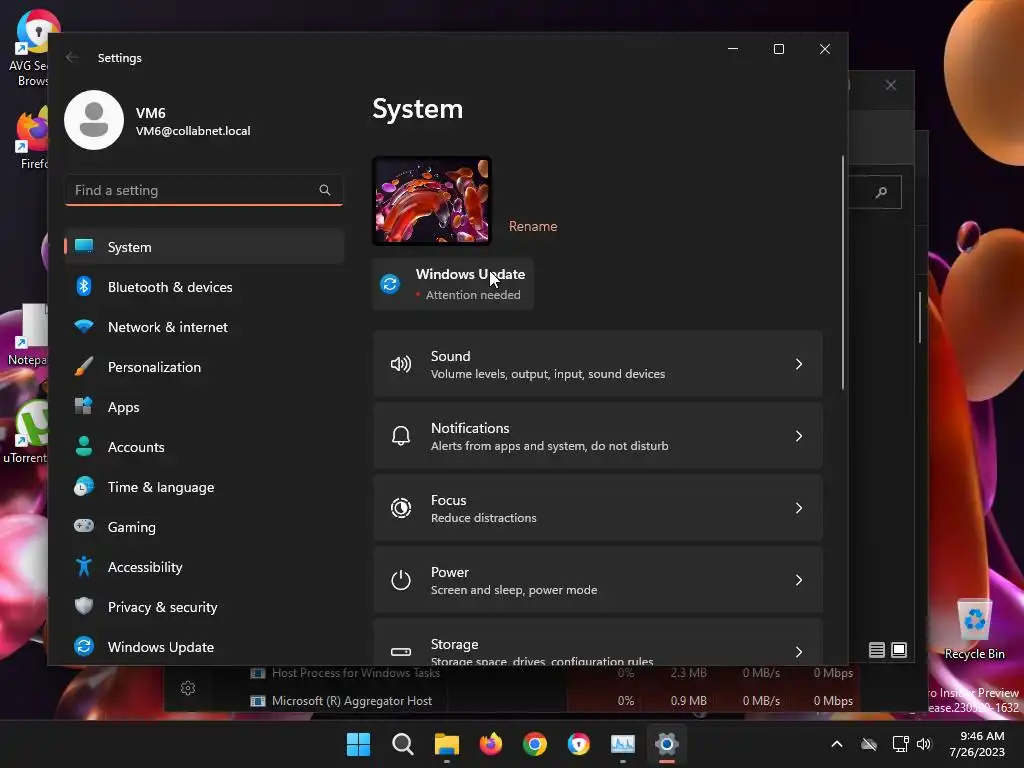The height and width of the screenshot is (768, 1024).
Task: Open File Explorer from taskbar
Action: pyautogui.click(x=447, y=744)
